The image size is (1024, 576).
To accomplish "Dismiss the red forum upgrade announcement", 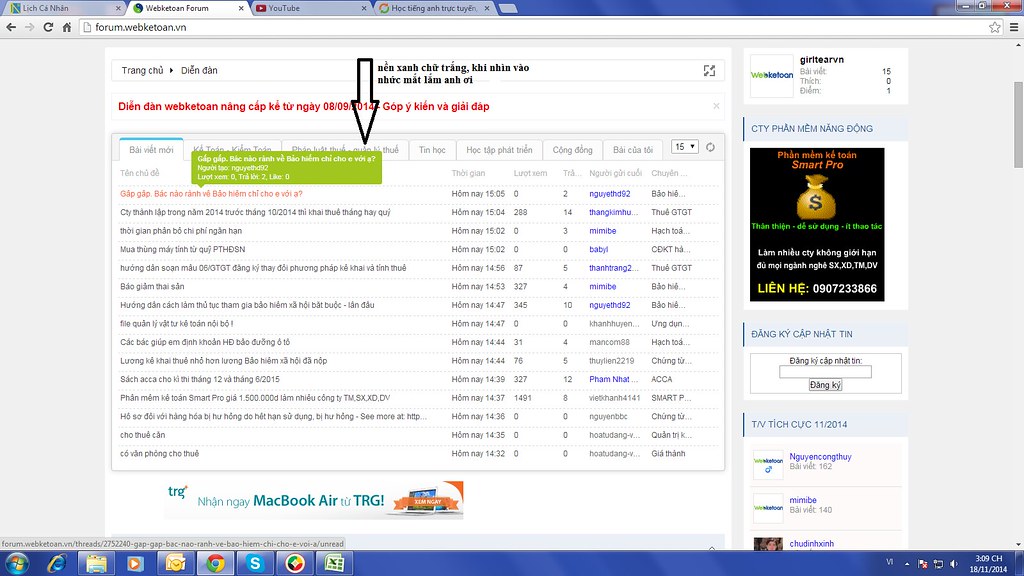I will 716,105.
